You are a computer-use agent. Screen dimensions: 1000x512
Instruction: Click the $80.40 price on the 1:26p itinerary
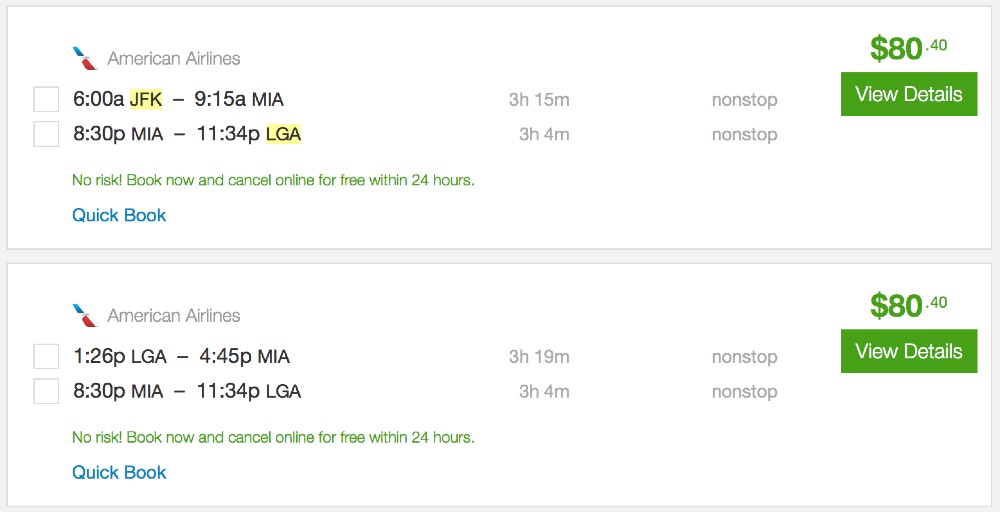[908, 305]
